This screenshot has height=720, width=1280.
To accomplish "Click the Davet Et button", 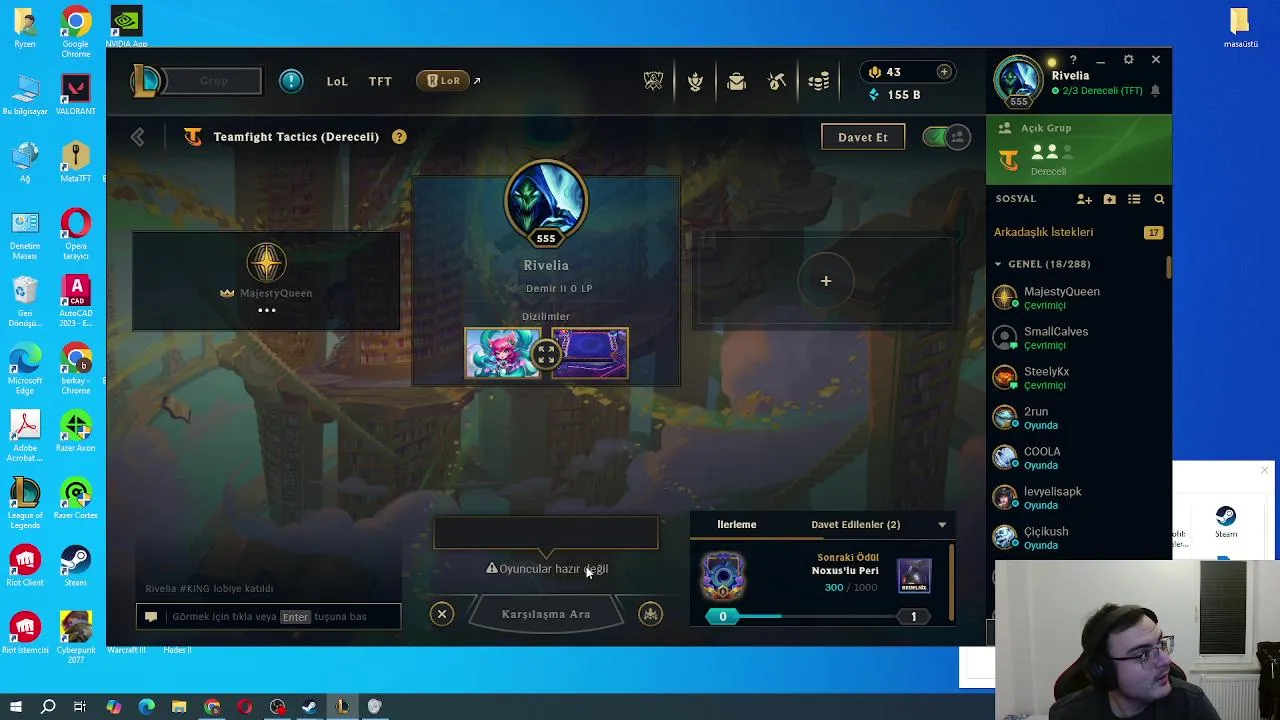I will 863,137.
